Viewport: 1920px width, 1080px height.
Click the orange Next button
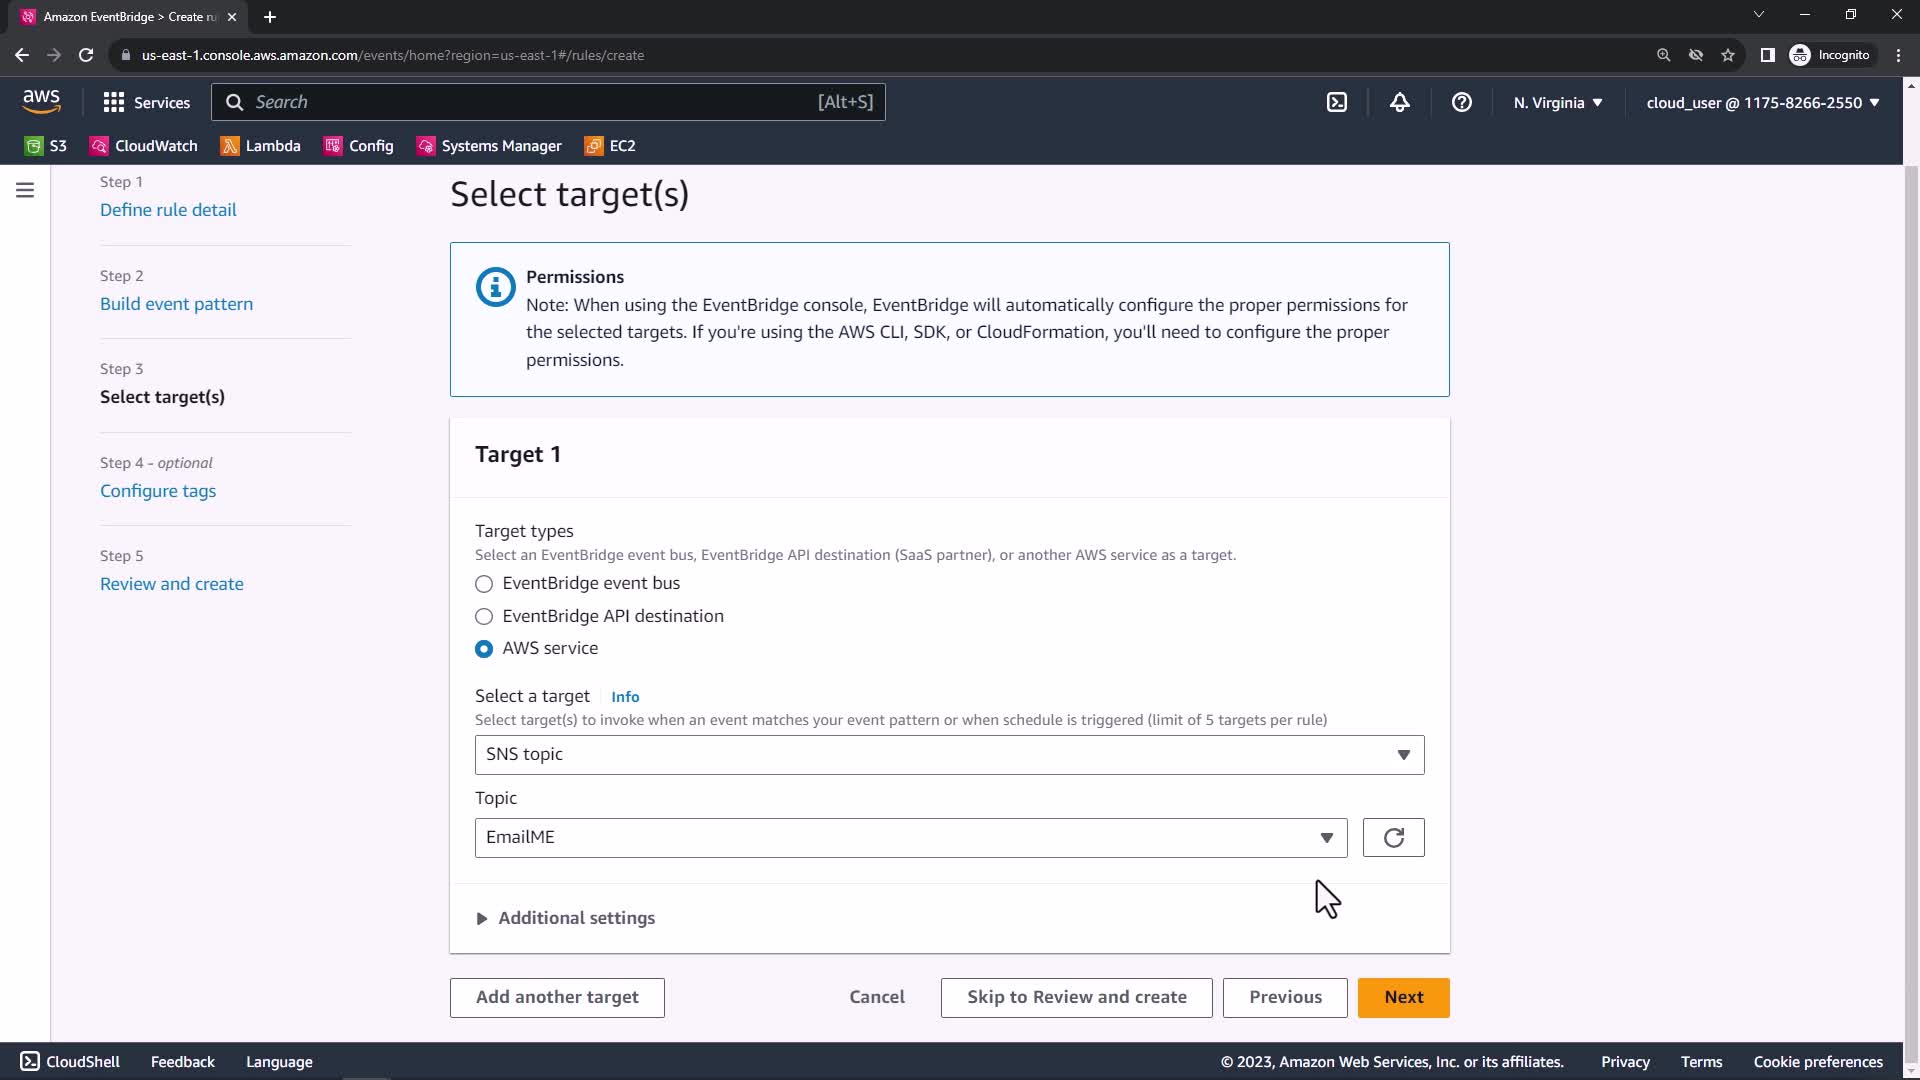click(1402, 997)
